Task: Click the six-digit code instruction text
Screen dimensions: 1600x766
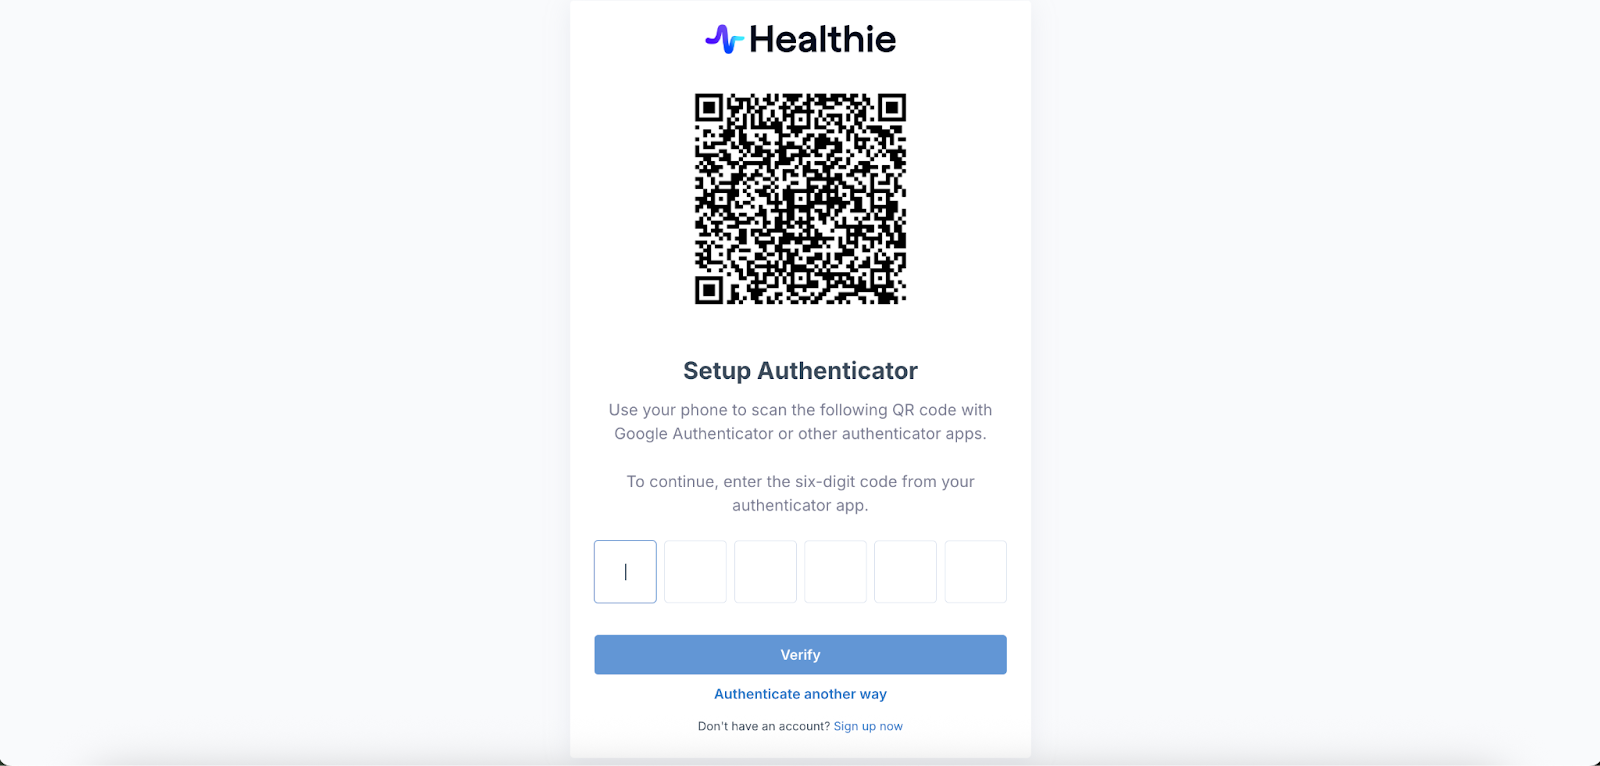Action: click(x=800, y=493)
